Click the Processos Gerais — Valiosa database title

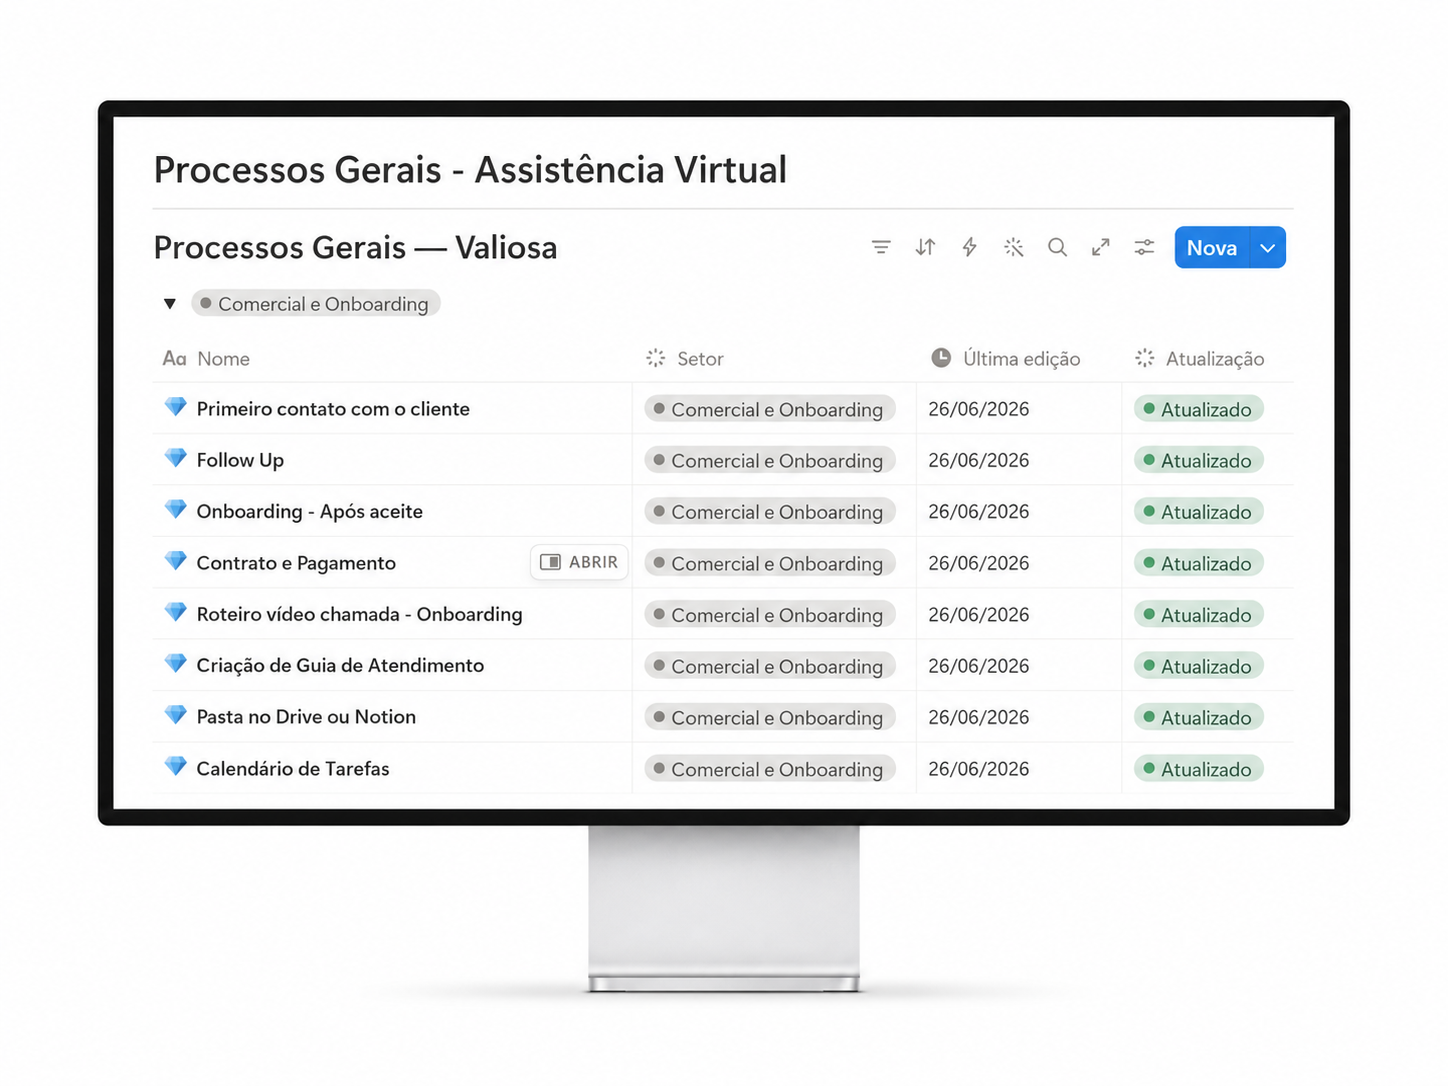pos(355,247)
